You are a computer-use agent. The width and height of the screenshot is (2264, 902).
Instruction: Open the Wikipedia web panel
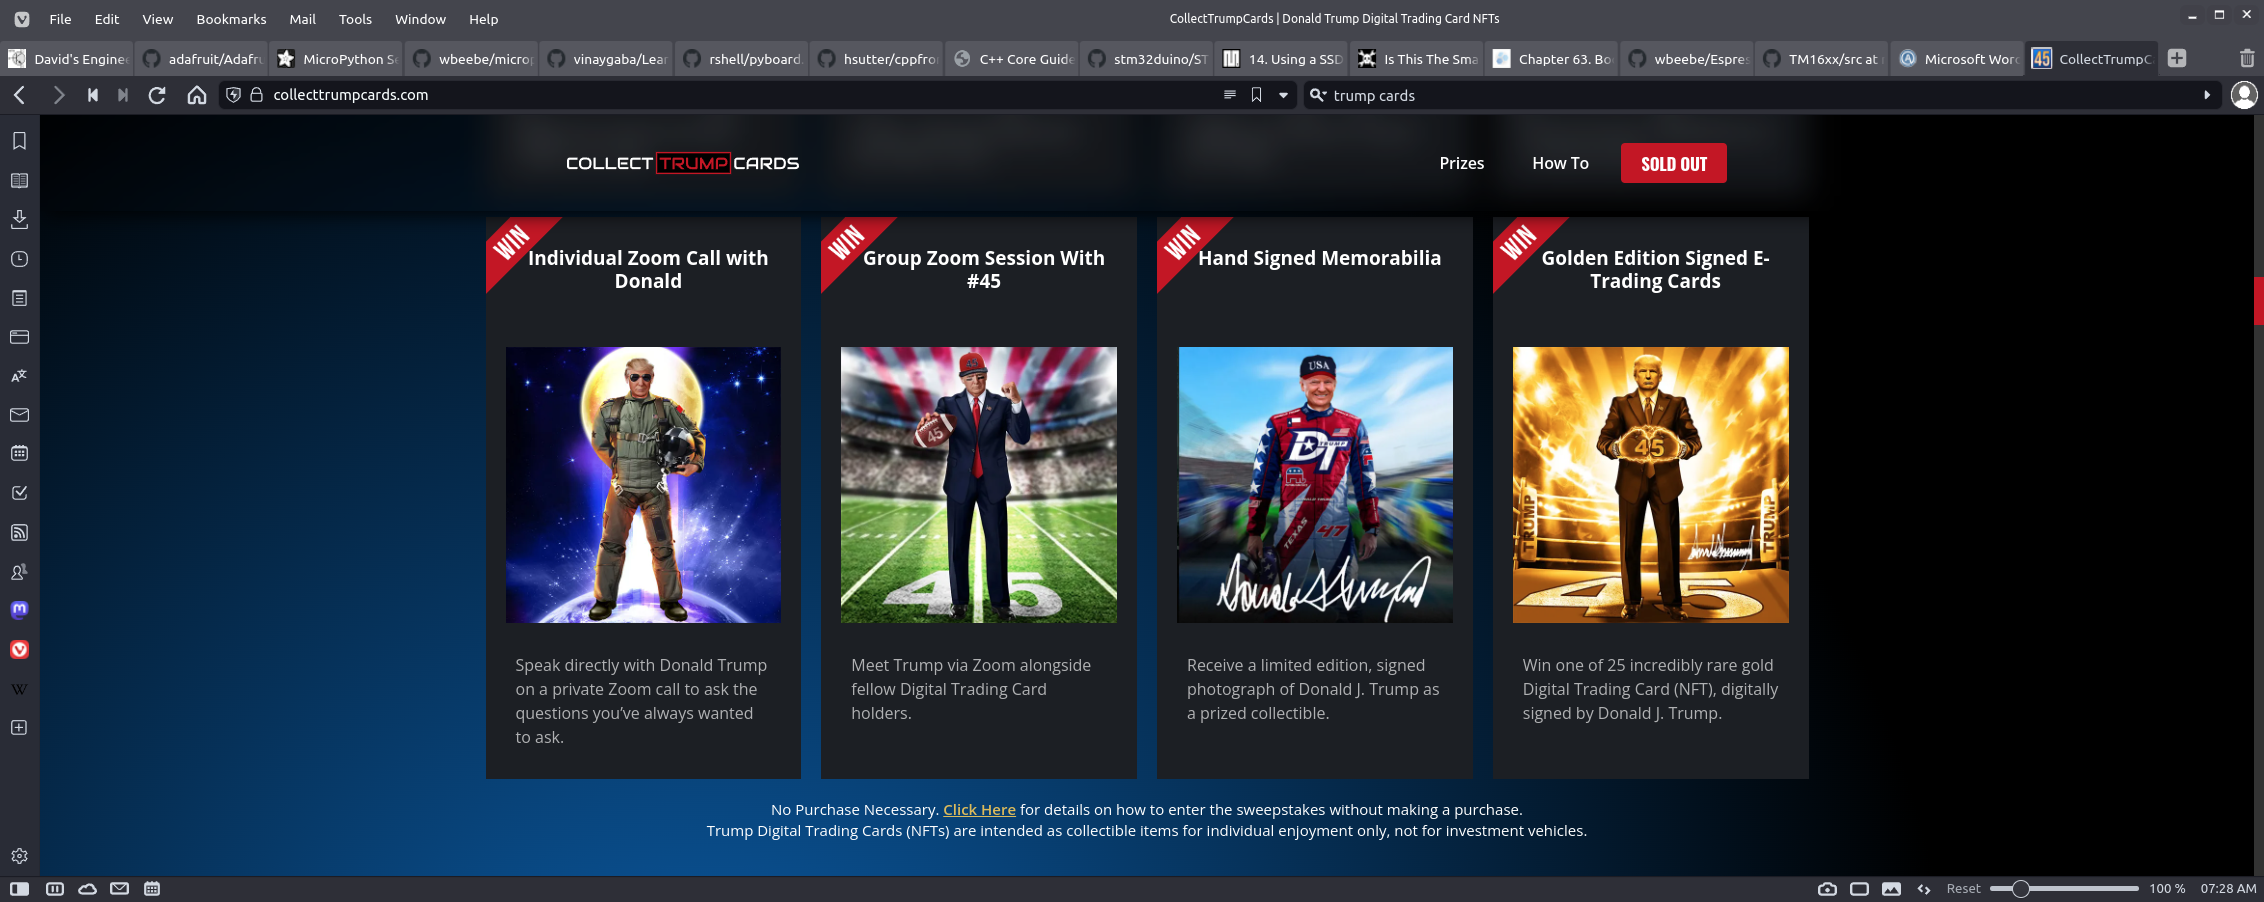coord(19,689)
